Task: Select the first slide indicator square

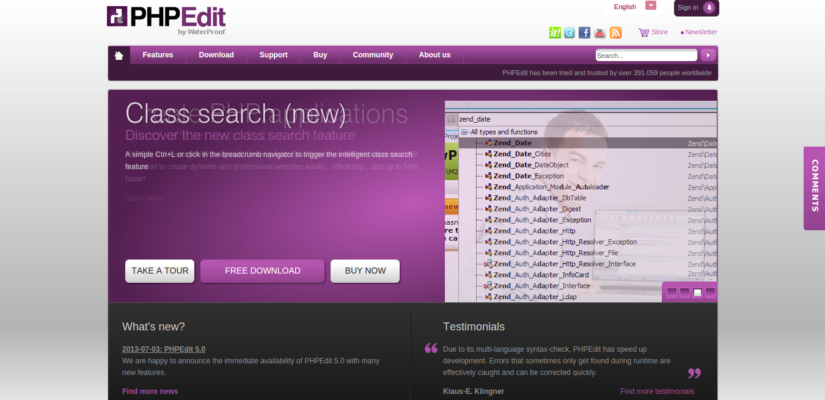Action: pyautogui.click(x=672, y=293)
